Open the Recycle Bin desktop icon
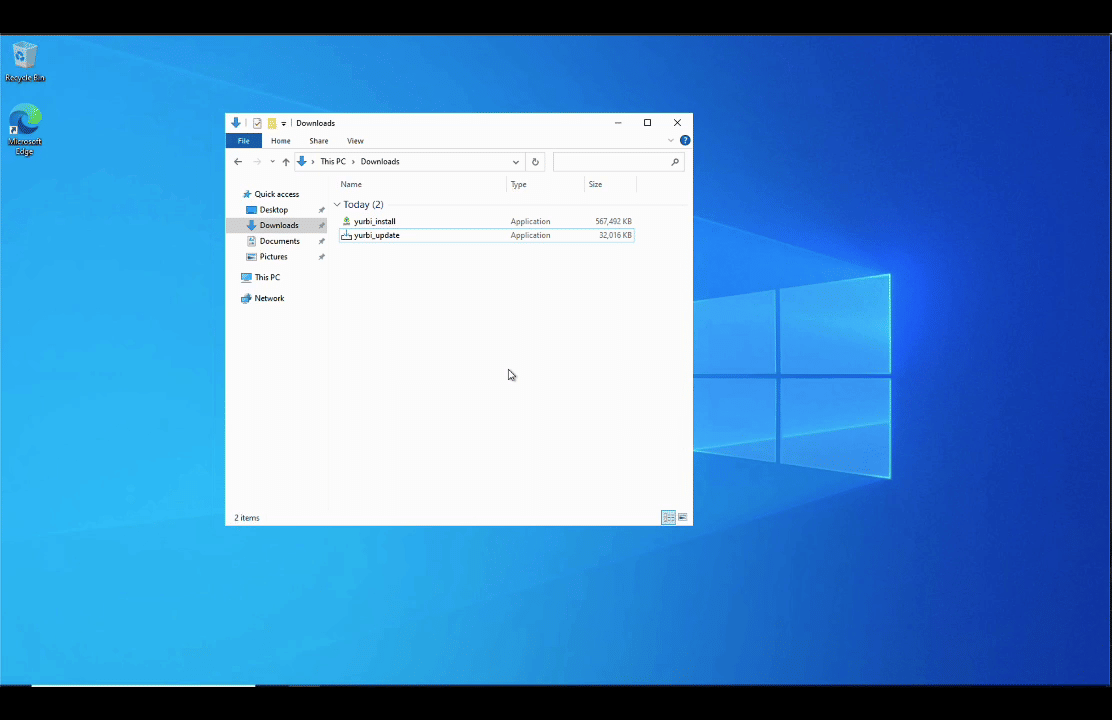The image size is (1112, 720). coord(24,58)
